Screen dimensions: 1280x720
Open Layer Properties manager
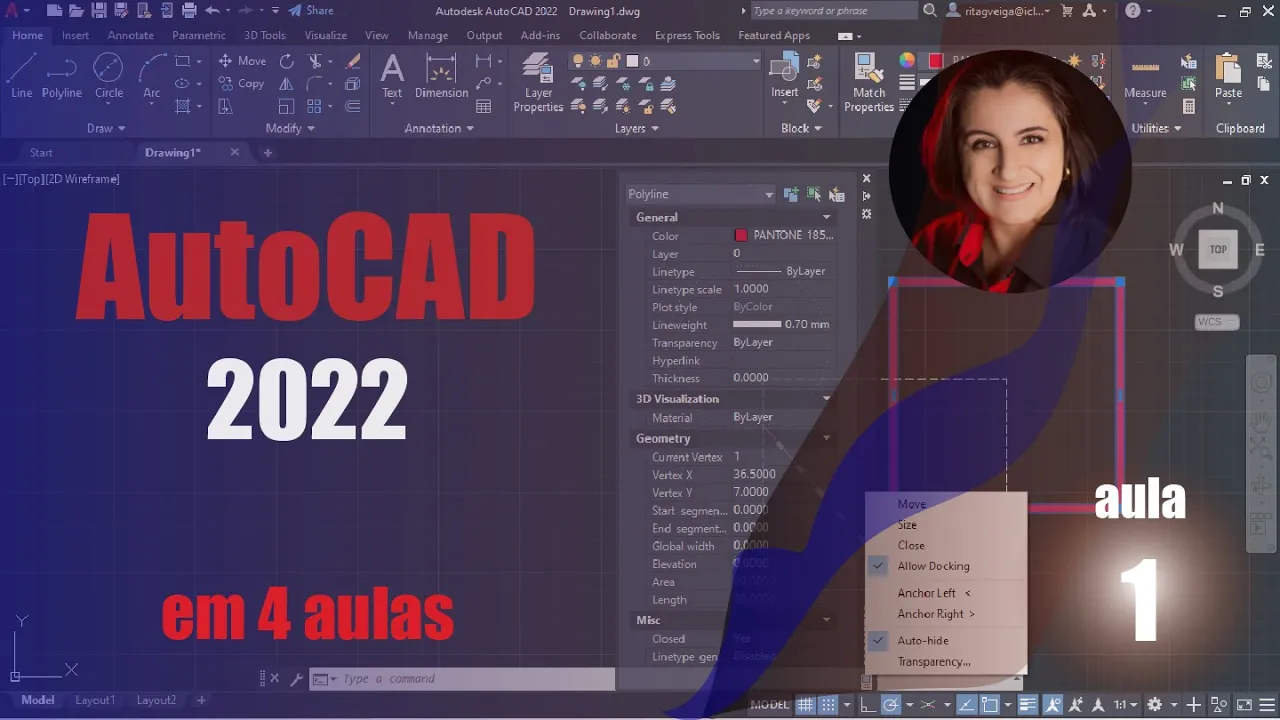coord(538,82)
